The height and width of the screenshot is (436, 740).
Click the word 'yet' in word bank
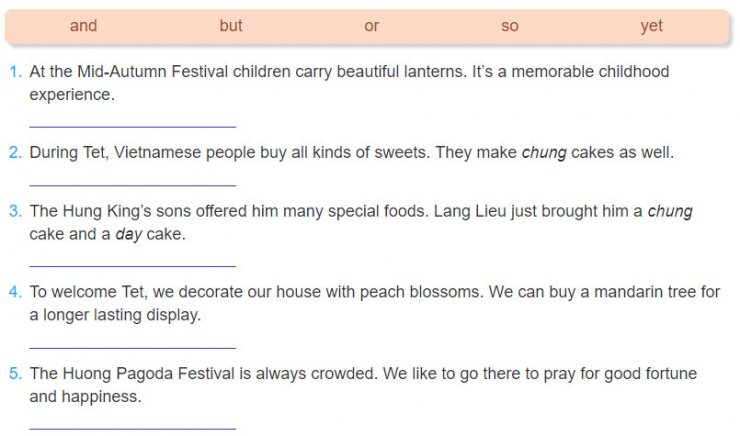pos(652,26)
